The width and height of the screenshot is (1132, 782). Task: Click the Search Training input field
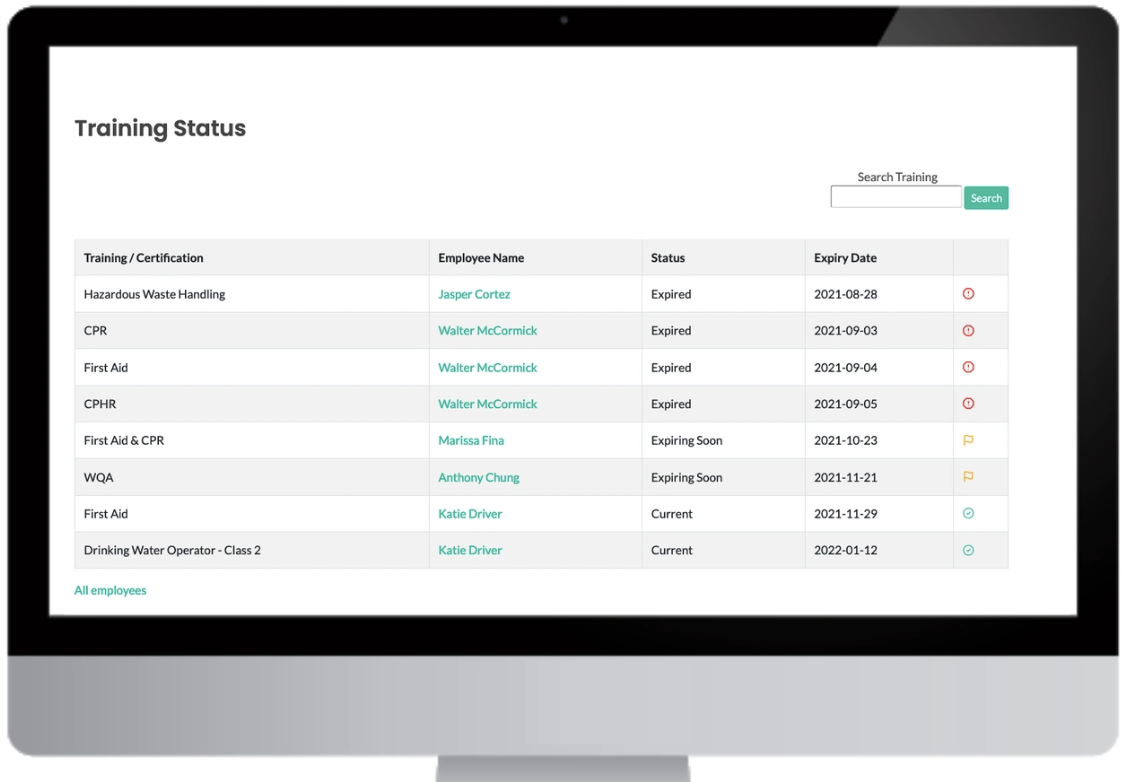895,196
